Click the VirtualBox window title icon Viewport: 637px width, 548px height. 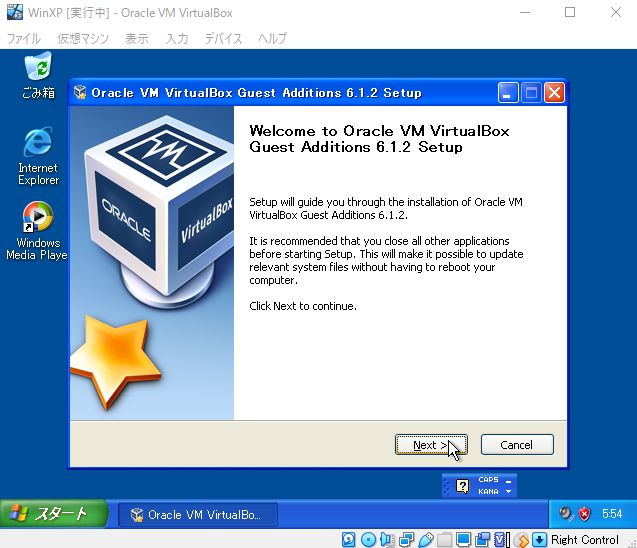pyautogui.click(x=15, y=12)
